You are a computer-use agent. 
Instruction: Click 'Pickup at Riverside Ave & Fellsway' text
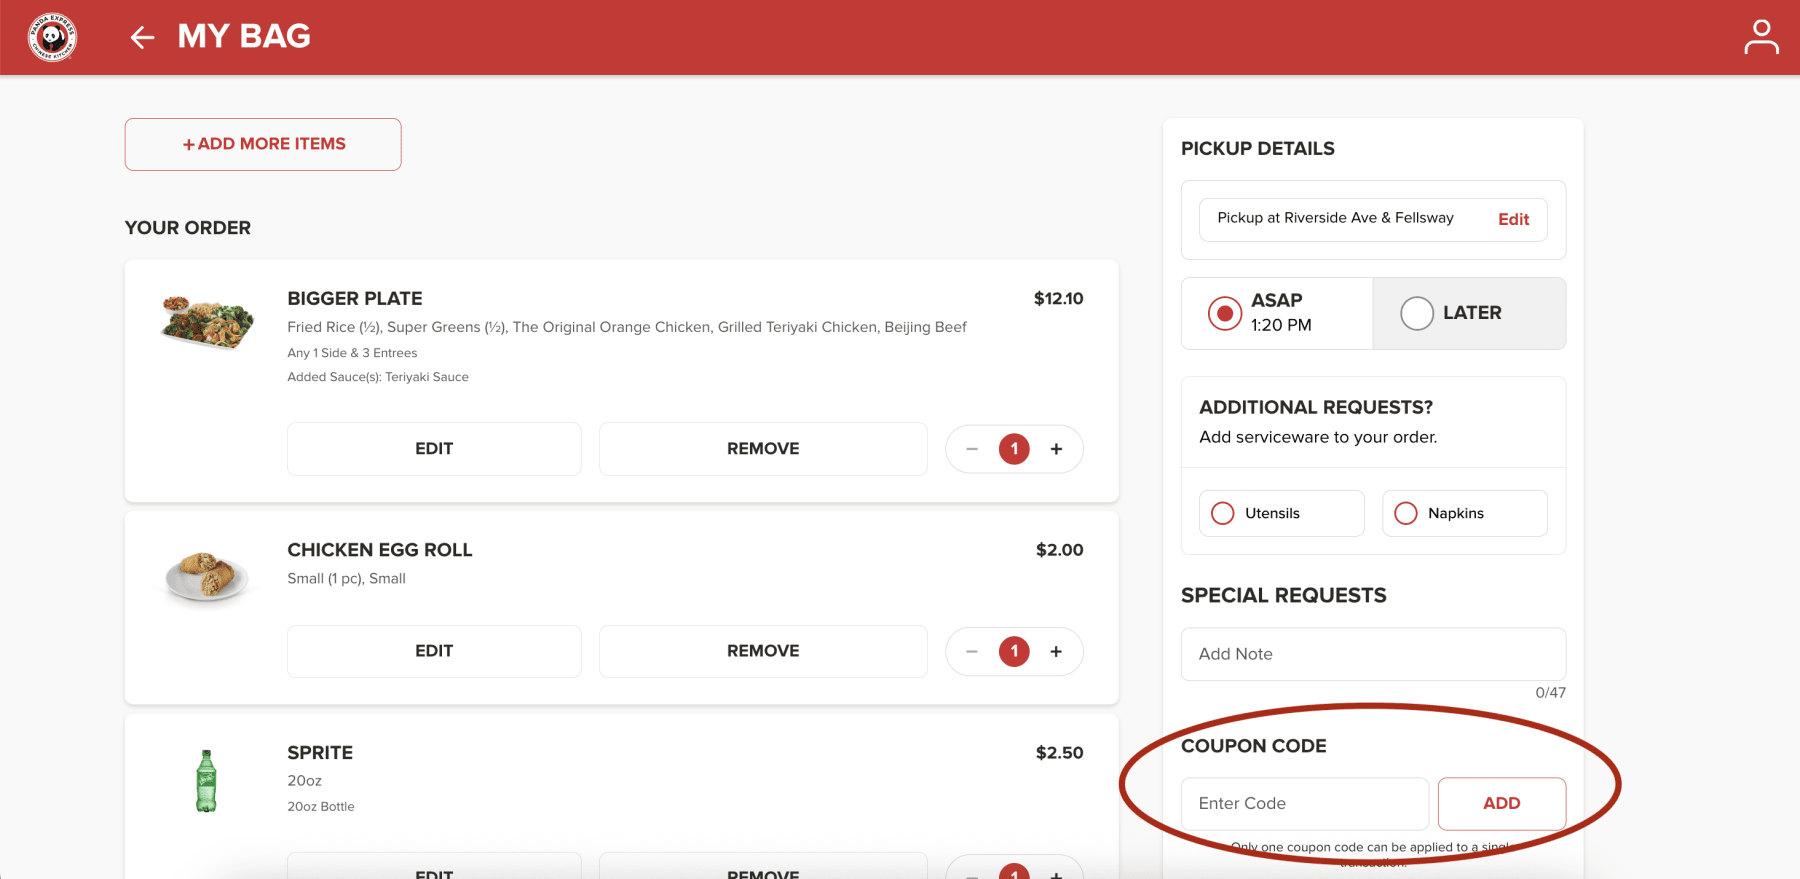click(x=1335, y=218)
